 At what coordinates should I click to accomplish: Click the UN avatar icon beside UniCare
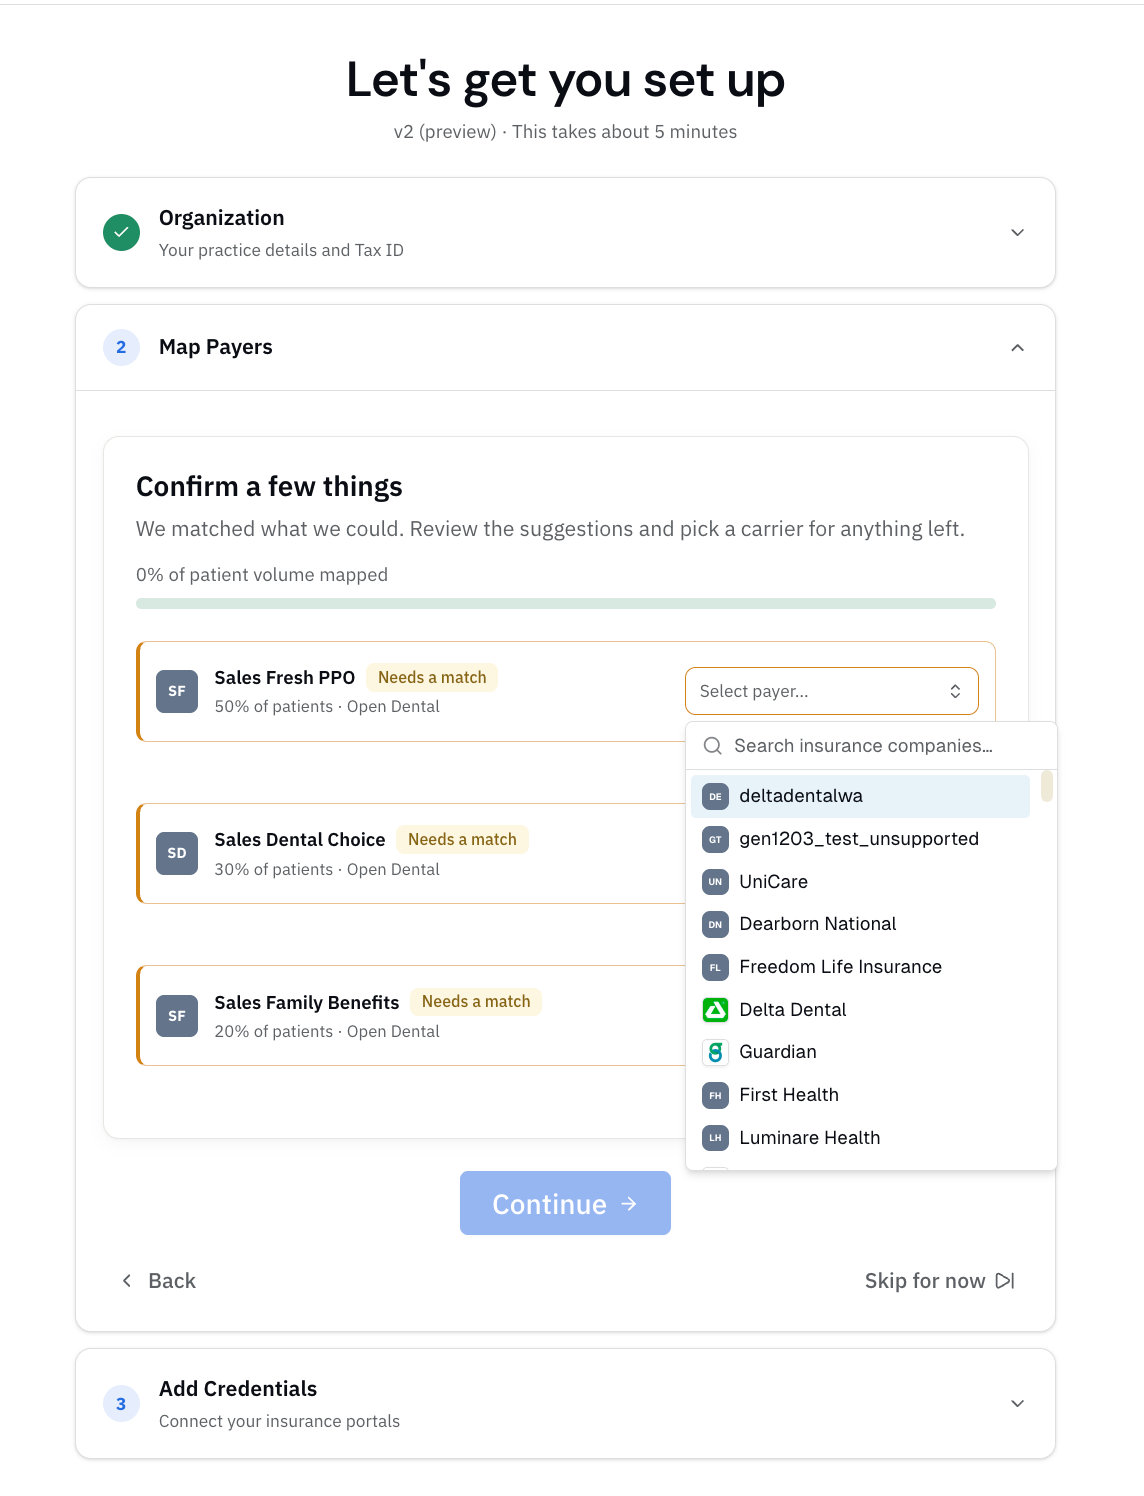tap(715, 882)
